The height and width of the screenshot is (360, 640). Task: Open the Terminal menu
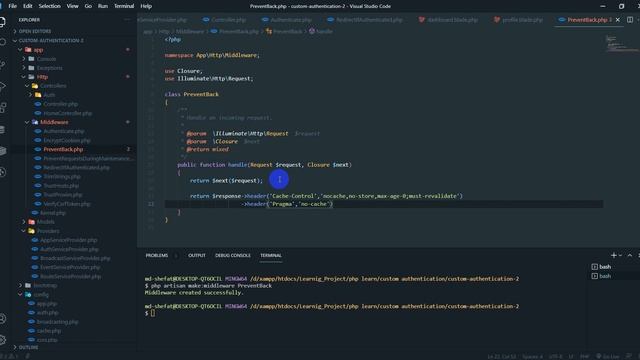(124, 6)
